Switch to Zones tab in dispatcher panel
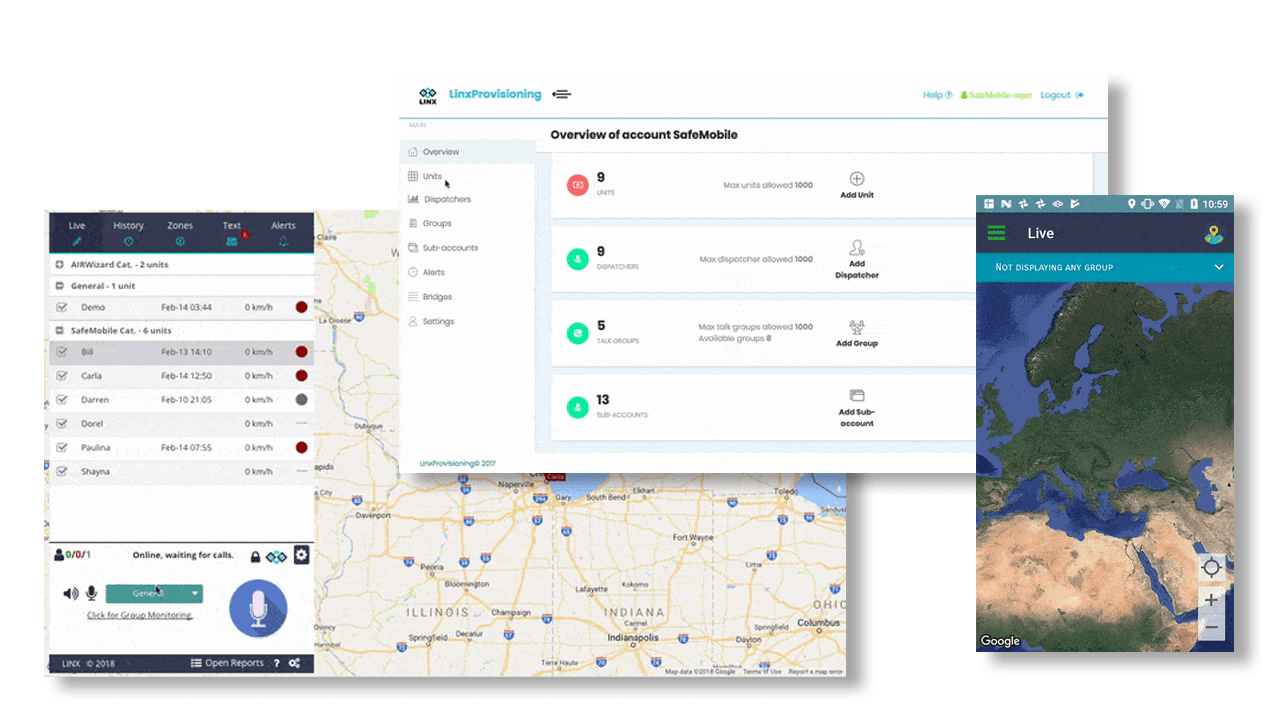Image resolution: width=1280 pixels, height=720 pixels. (180, 232)
